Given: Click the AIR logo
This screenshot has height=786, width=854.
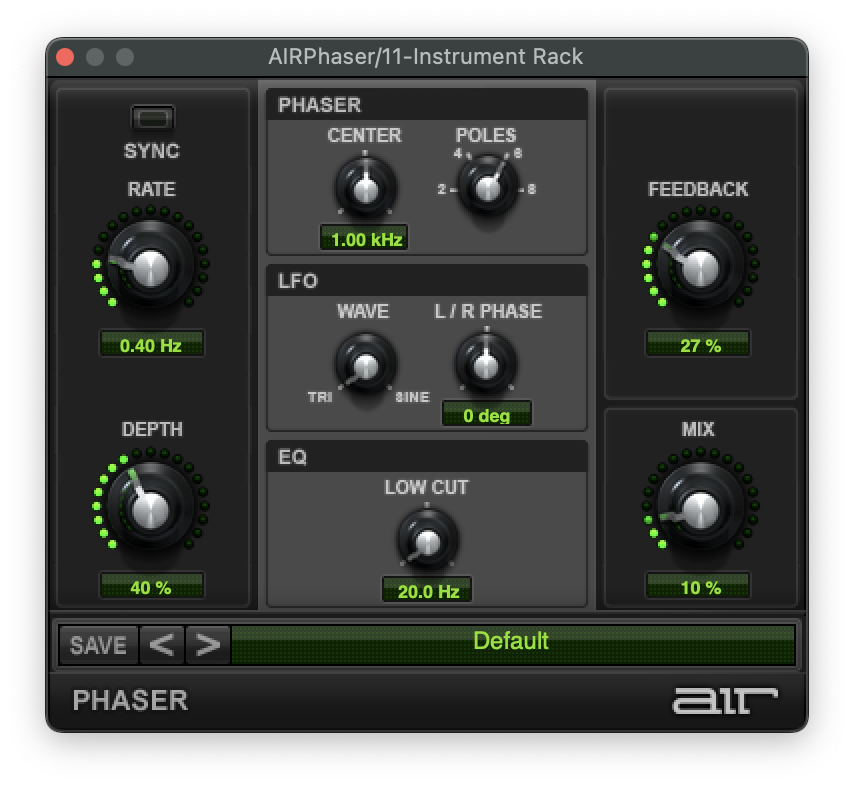Looking at the screenshot, I should tap(724, 700).
